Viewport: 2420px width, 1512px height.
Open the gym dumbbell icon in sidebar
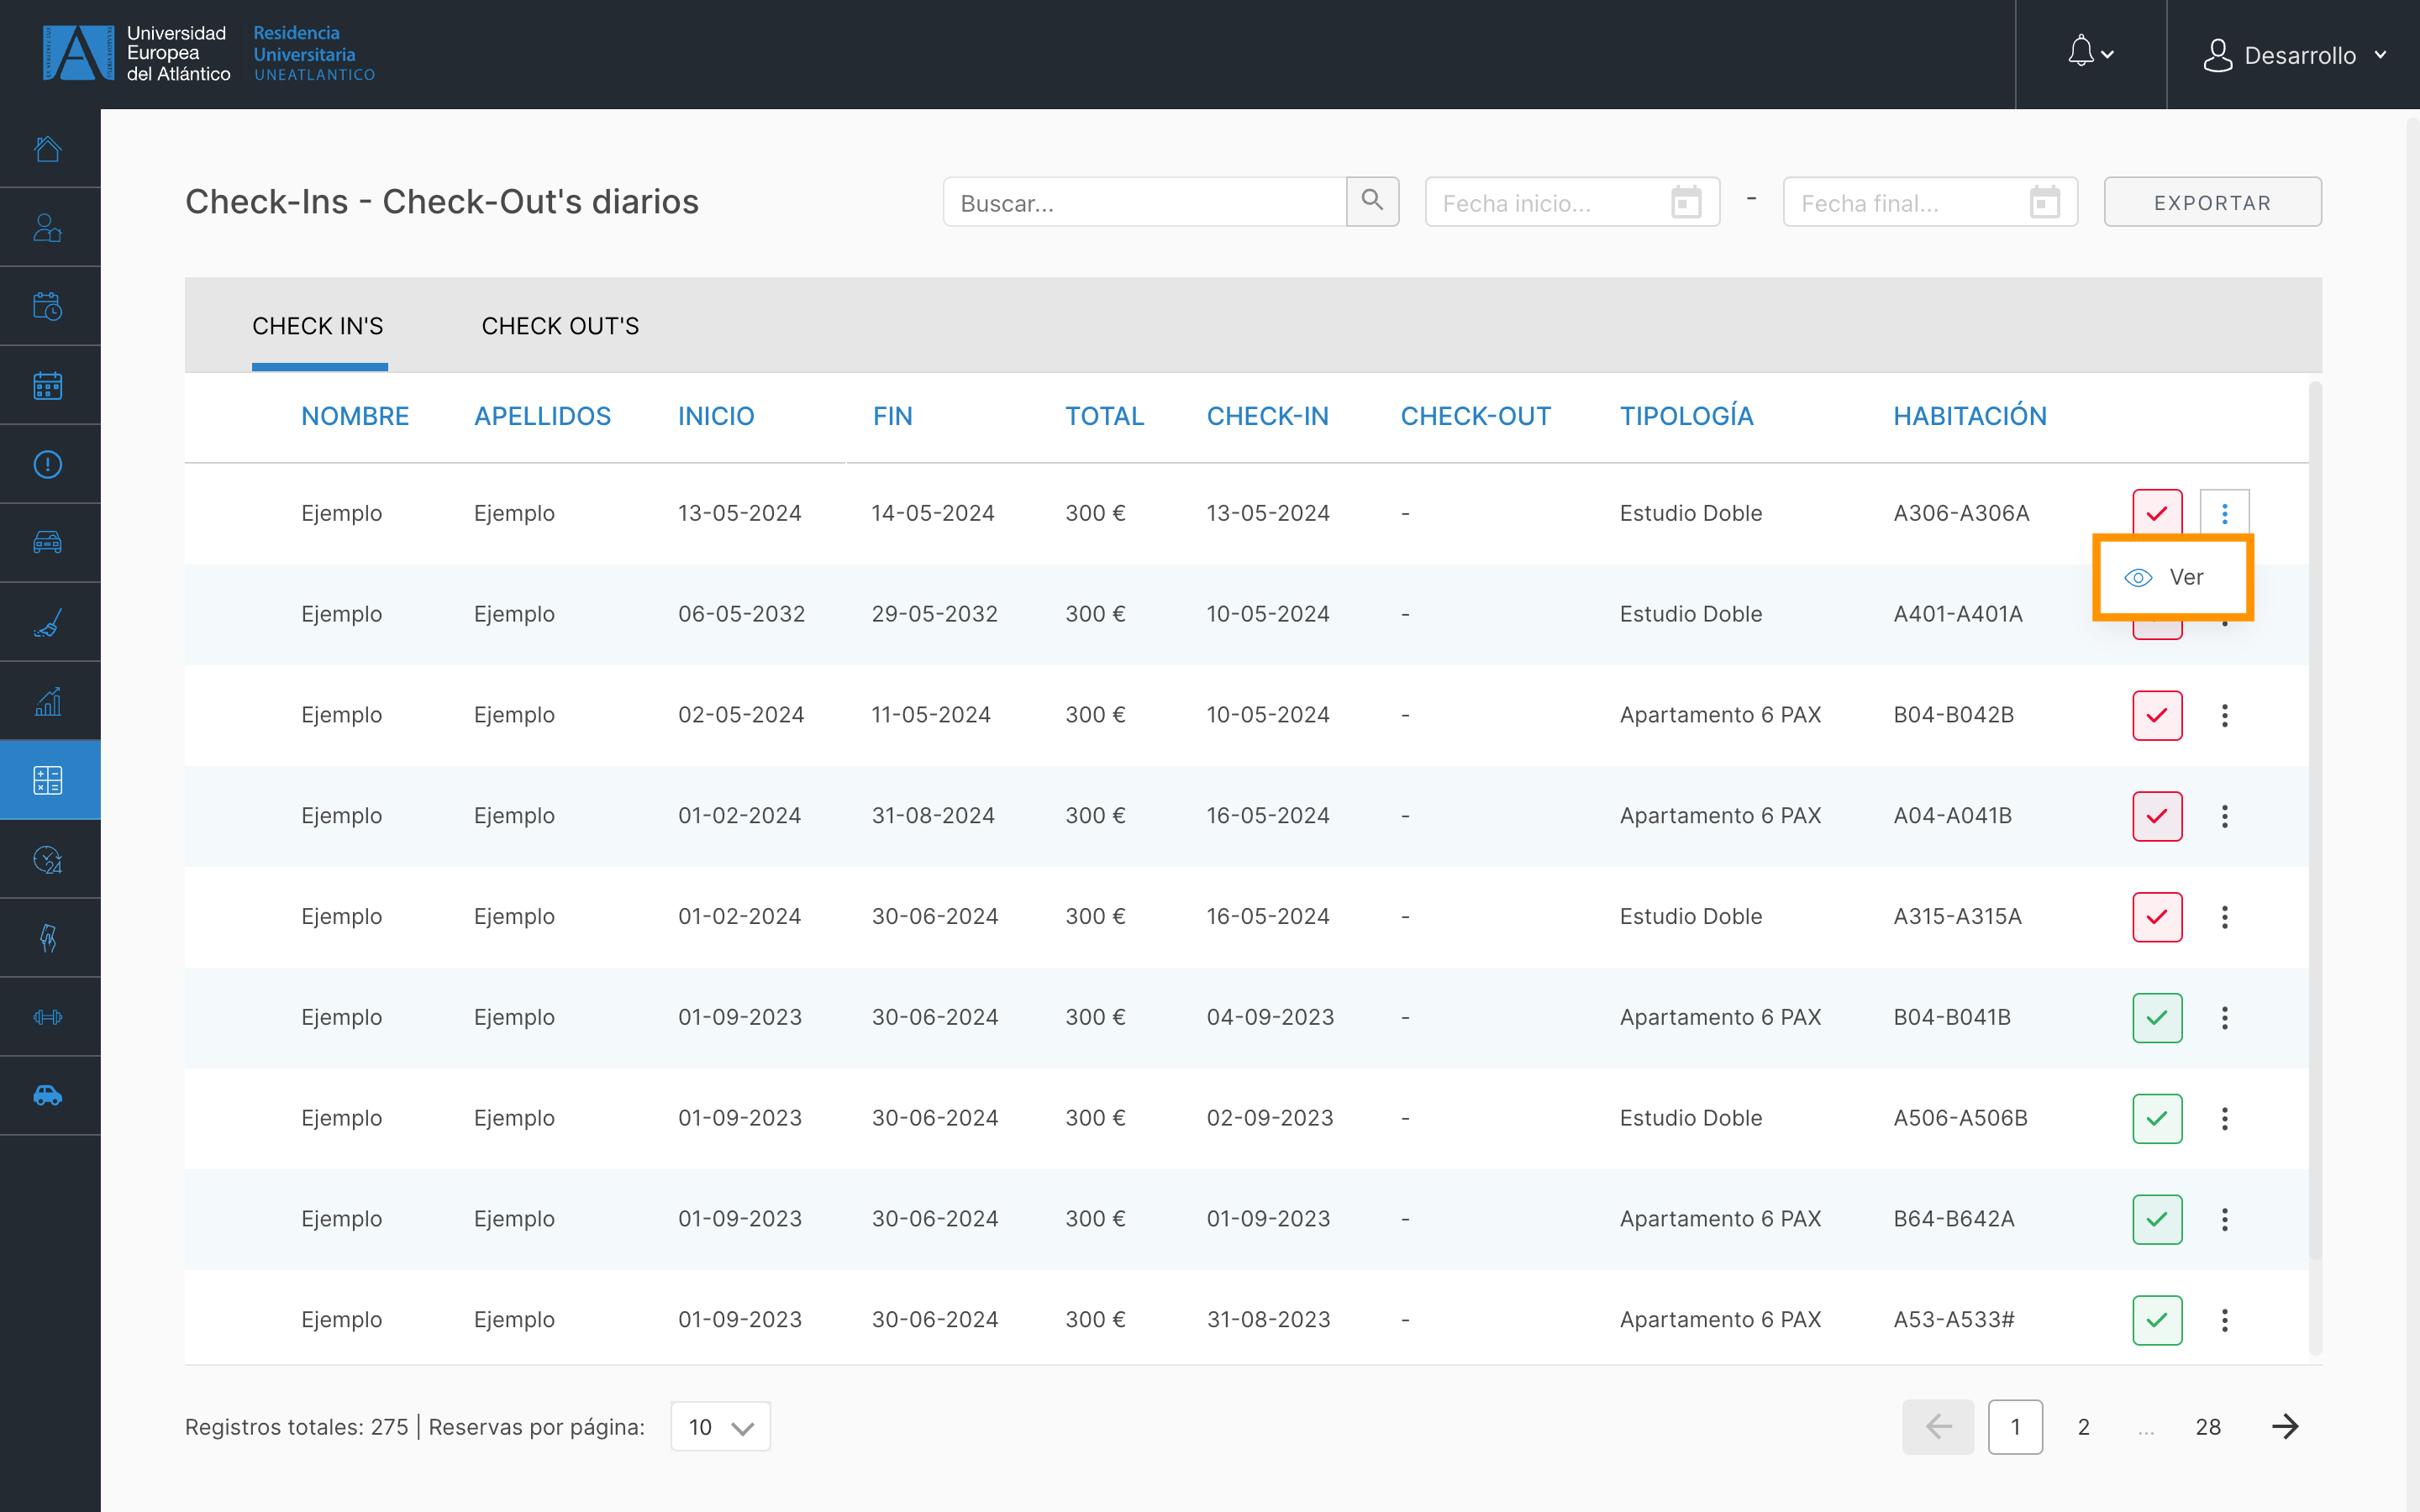tap(48, 1017)
